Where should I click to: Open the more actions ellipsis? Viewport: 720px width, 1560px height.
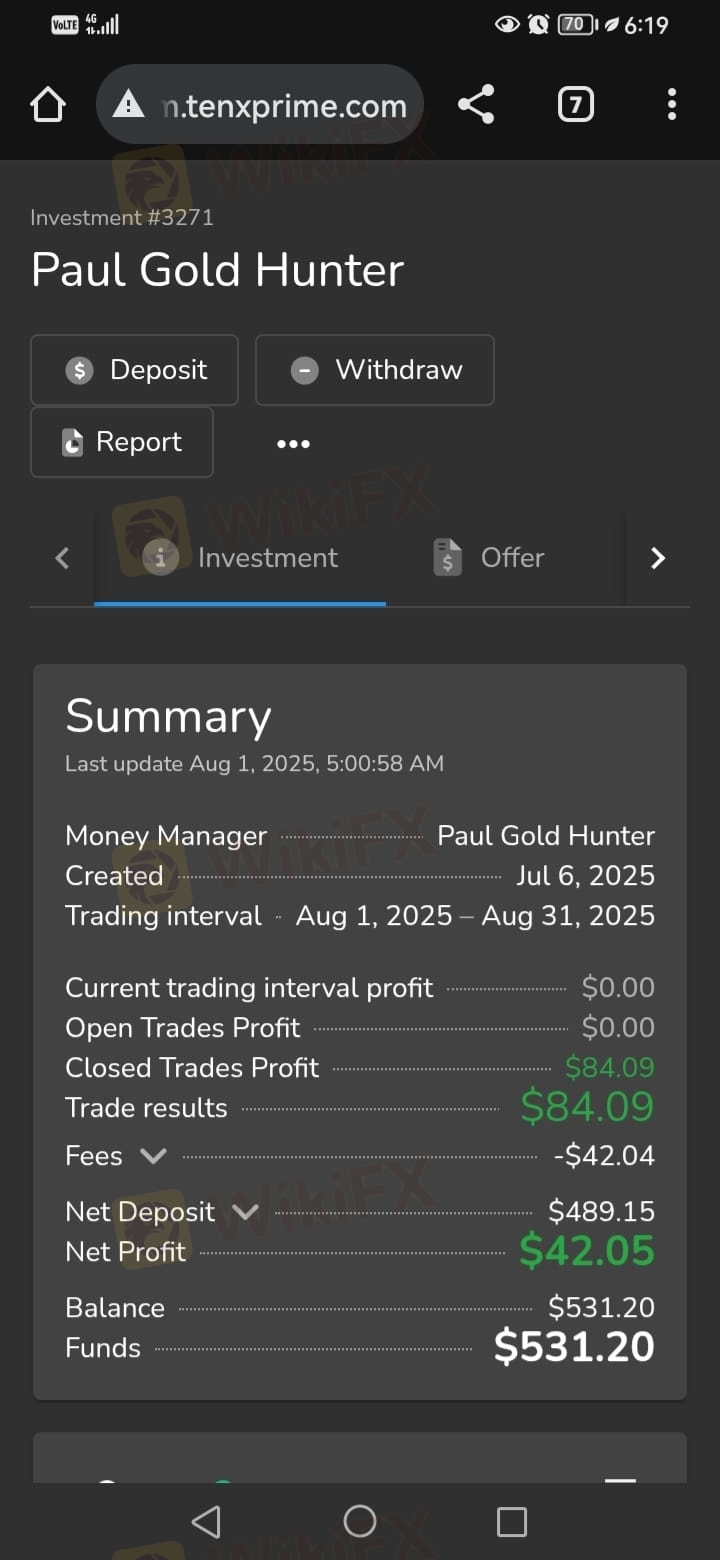pyautogui.click(x=293, y=443)
